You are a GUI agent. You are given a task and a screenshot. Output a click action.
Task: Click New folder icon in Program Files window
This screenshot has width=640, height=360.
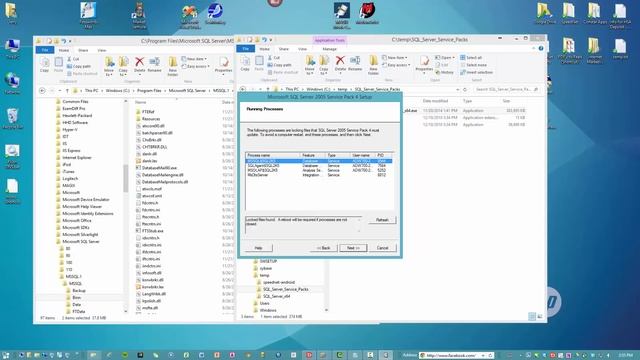pos(173,62)
